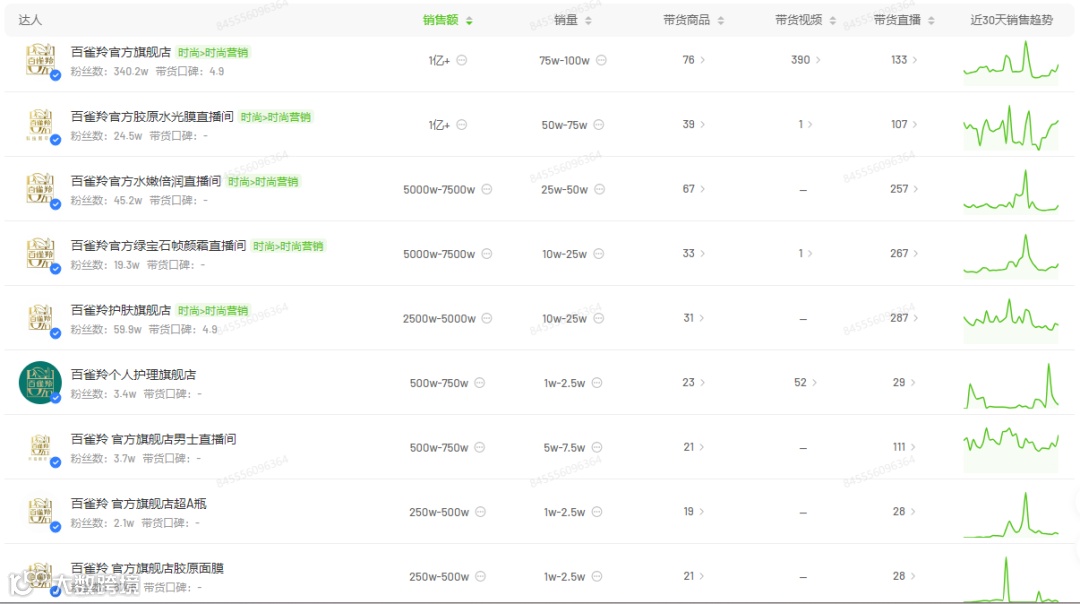Click info icon next to 百雀羚官方旗舰店 1亿+ sales
The image size is (1080, 604).
461,60
